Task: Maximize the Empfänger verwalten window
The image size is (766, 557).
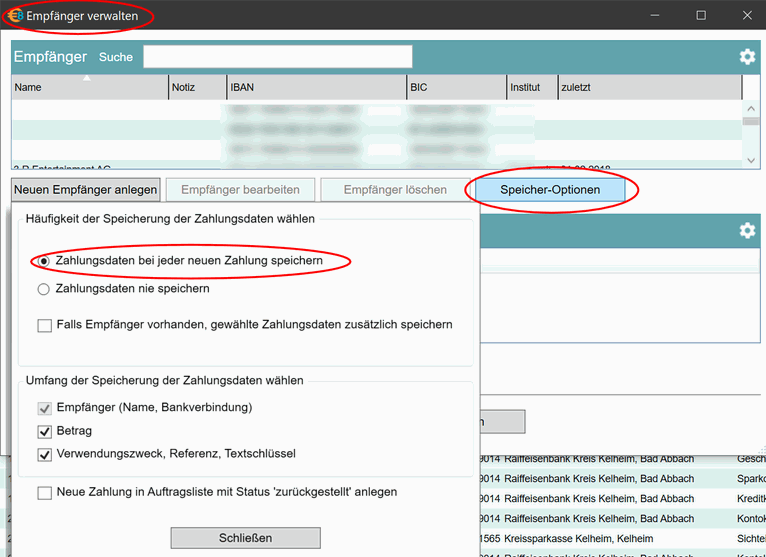Action: 701,16
